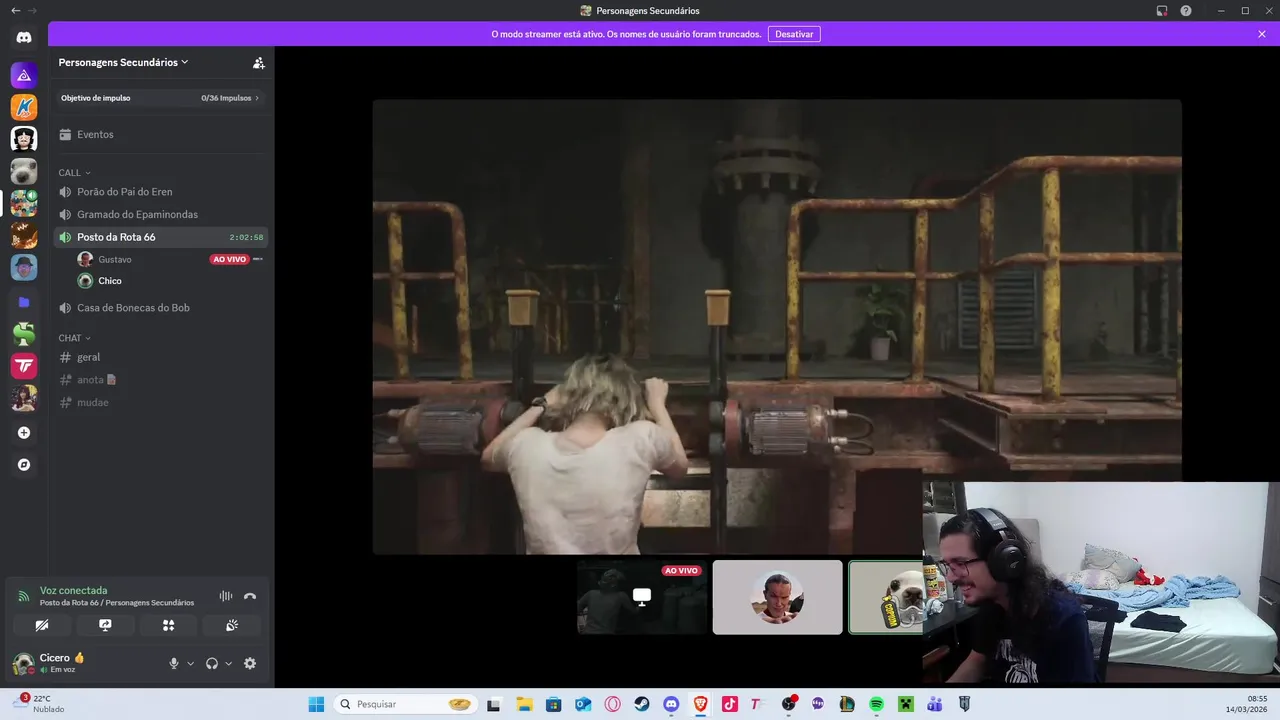The image size is (1280, 720).
Task: Open headphones output options arrow
Action: 228,663
